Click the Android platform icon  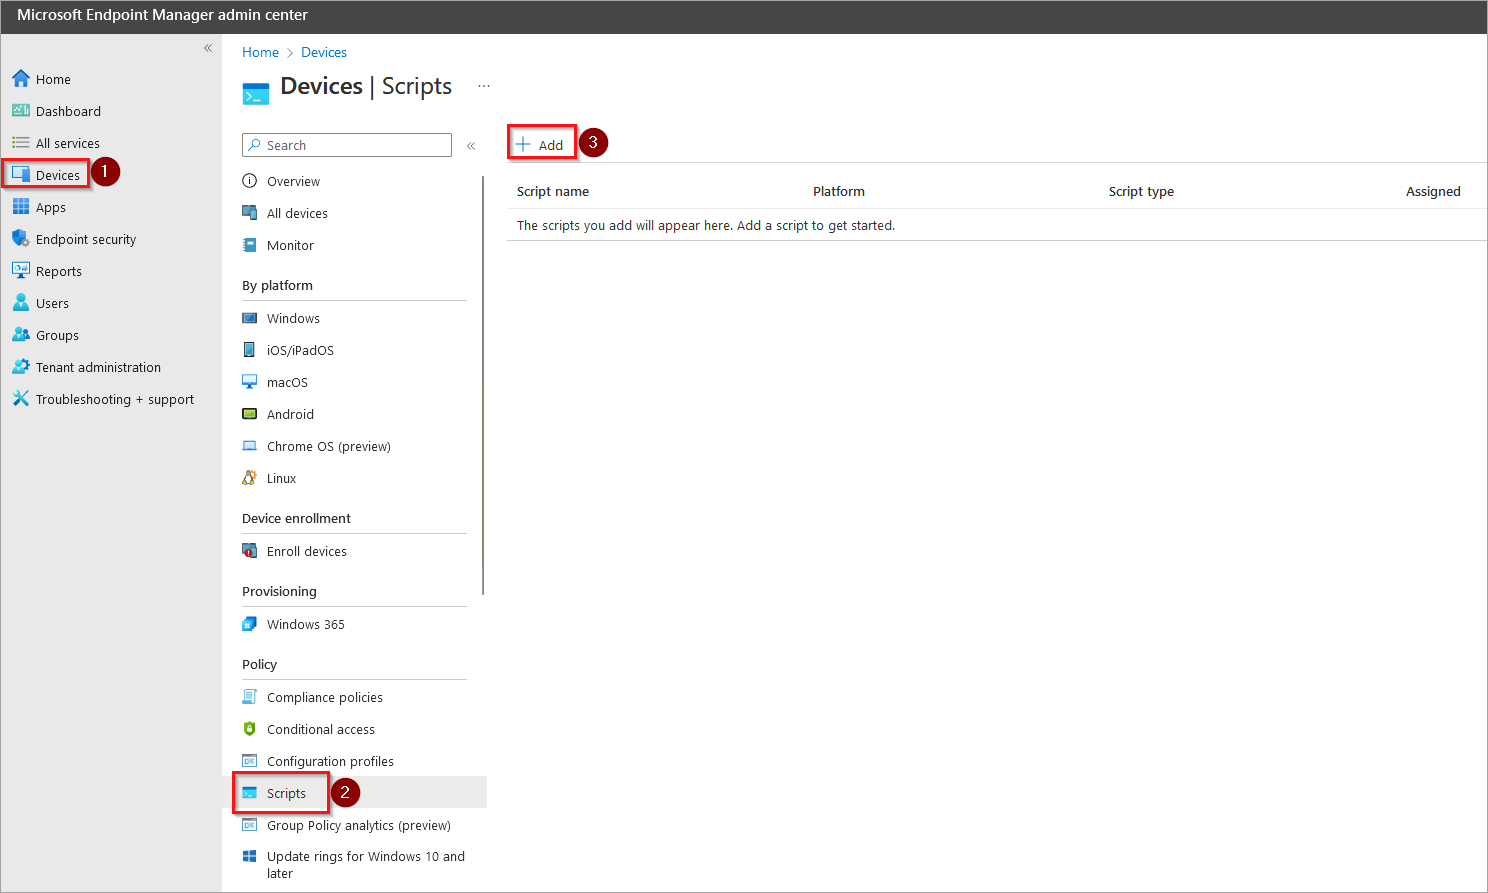tap(250, 414)
